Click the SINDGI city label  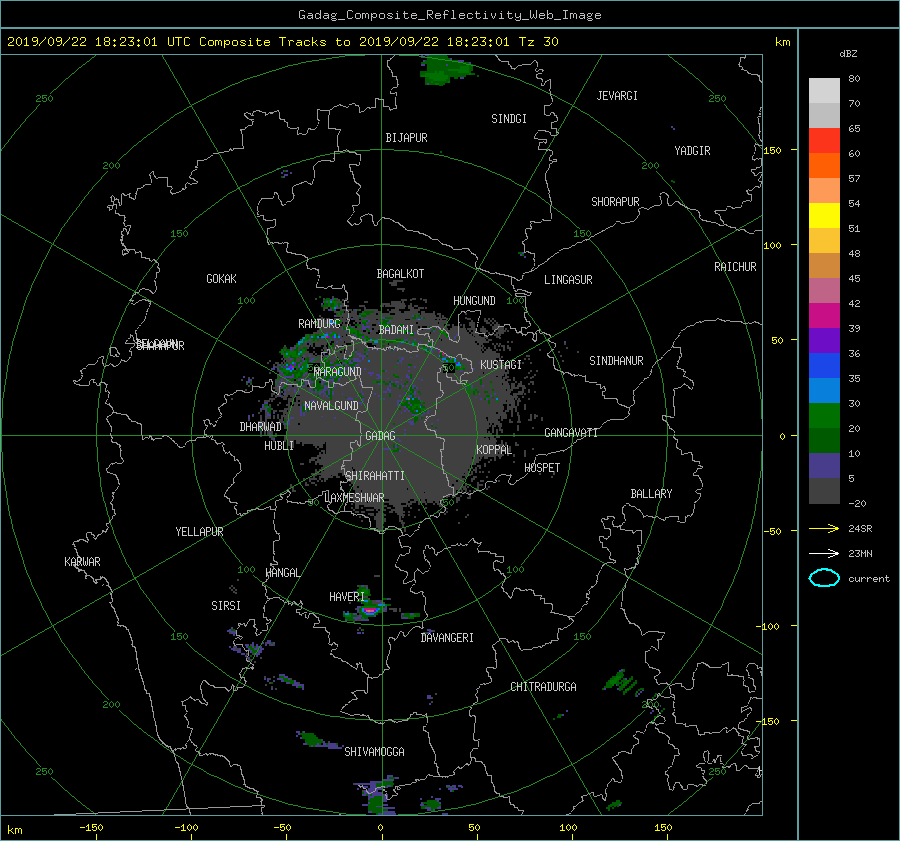pyautogui.click(x=509, y=119)
